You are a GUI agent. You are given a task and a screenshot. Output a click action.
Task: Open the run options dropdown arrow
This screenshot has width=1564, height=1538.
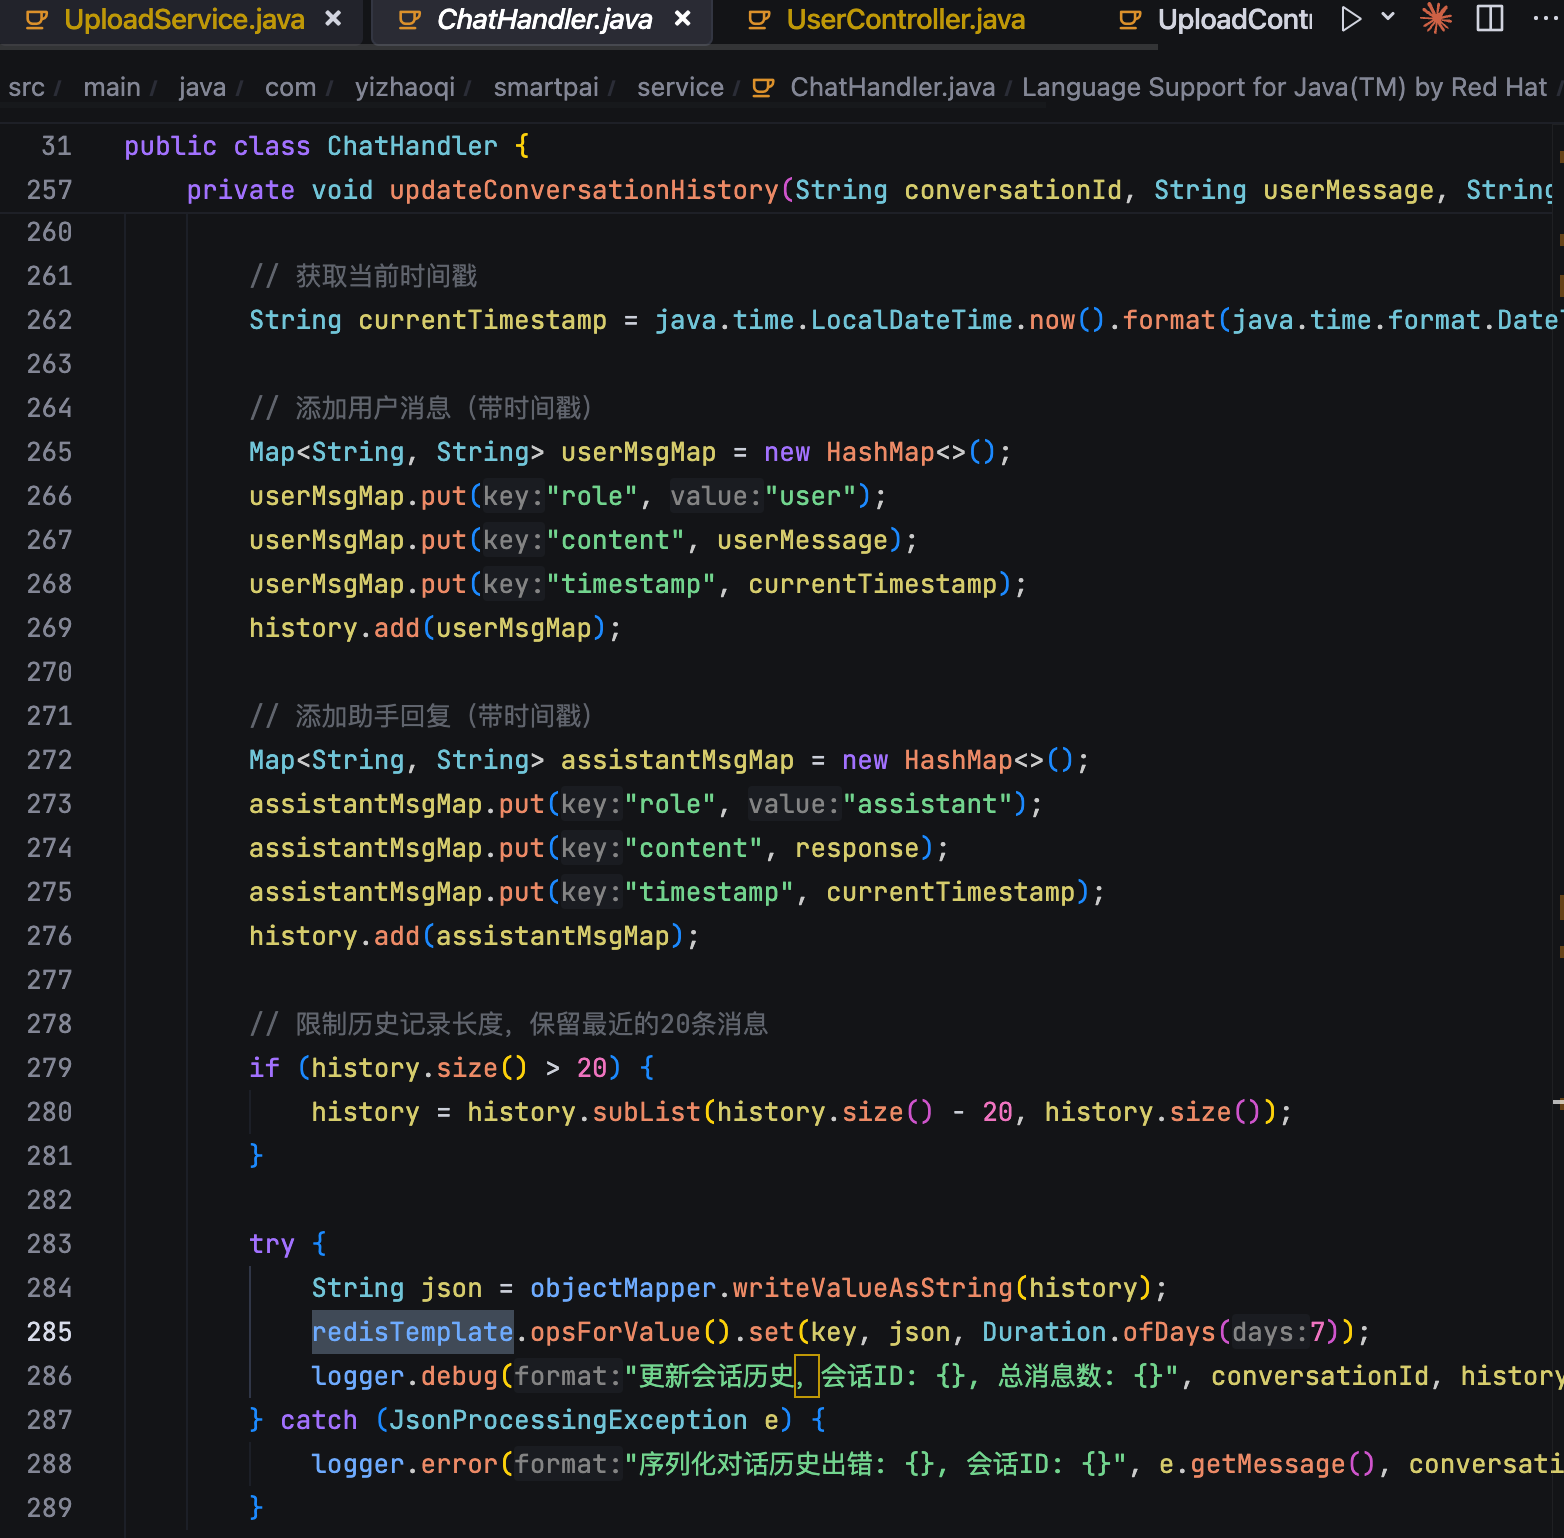point(1388,17)
